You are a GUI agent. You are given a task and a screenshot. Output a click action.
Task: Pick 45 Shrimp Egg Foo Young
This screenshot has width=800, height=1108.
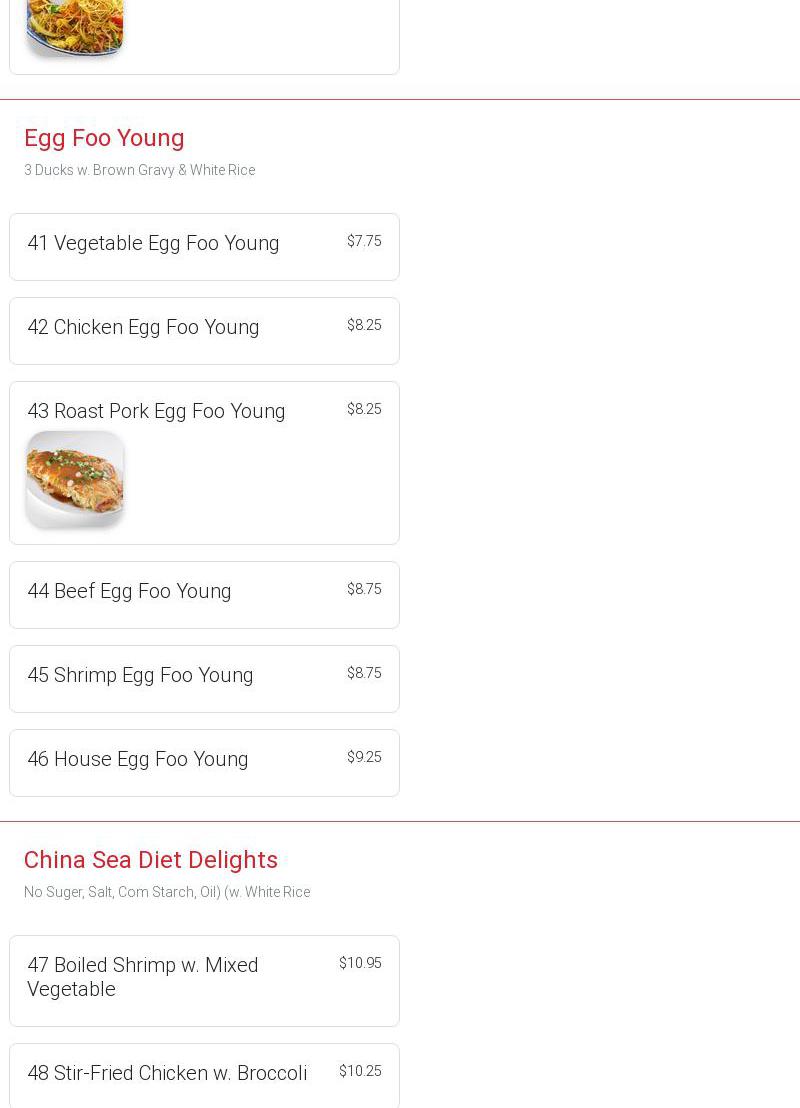[140, 675]
